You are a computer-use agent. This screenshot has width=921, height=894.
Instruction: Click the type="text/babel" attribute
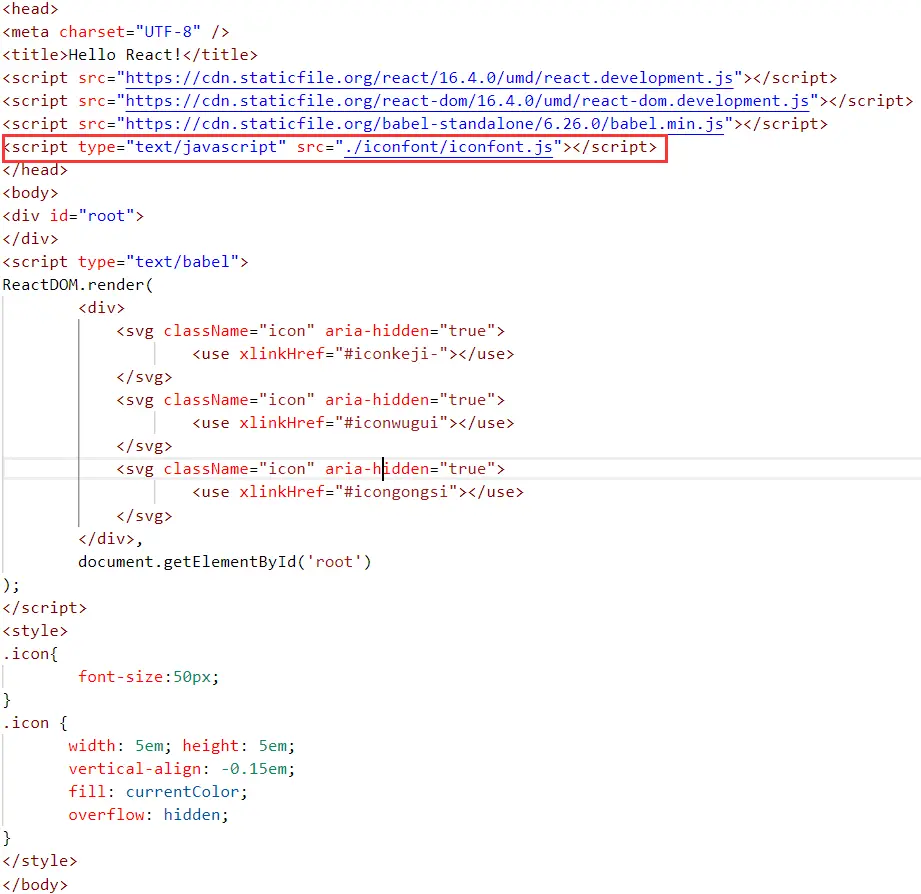[x=159, y=262]
